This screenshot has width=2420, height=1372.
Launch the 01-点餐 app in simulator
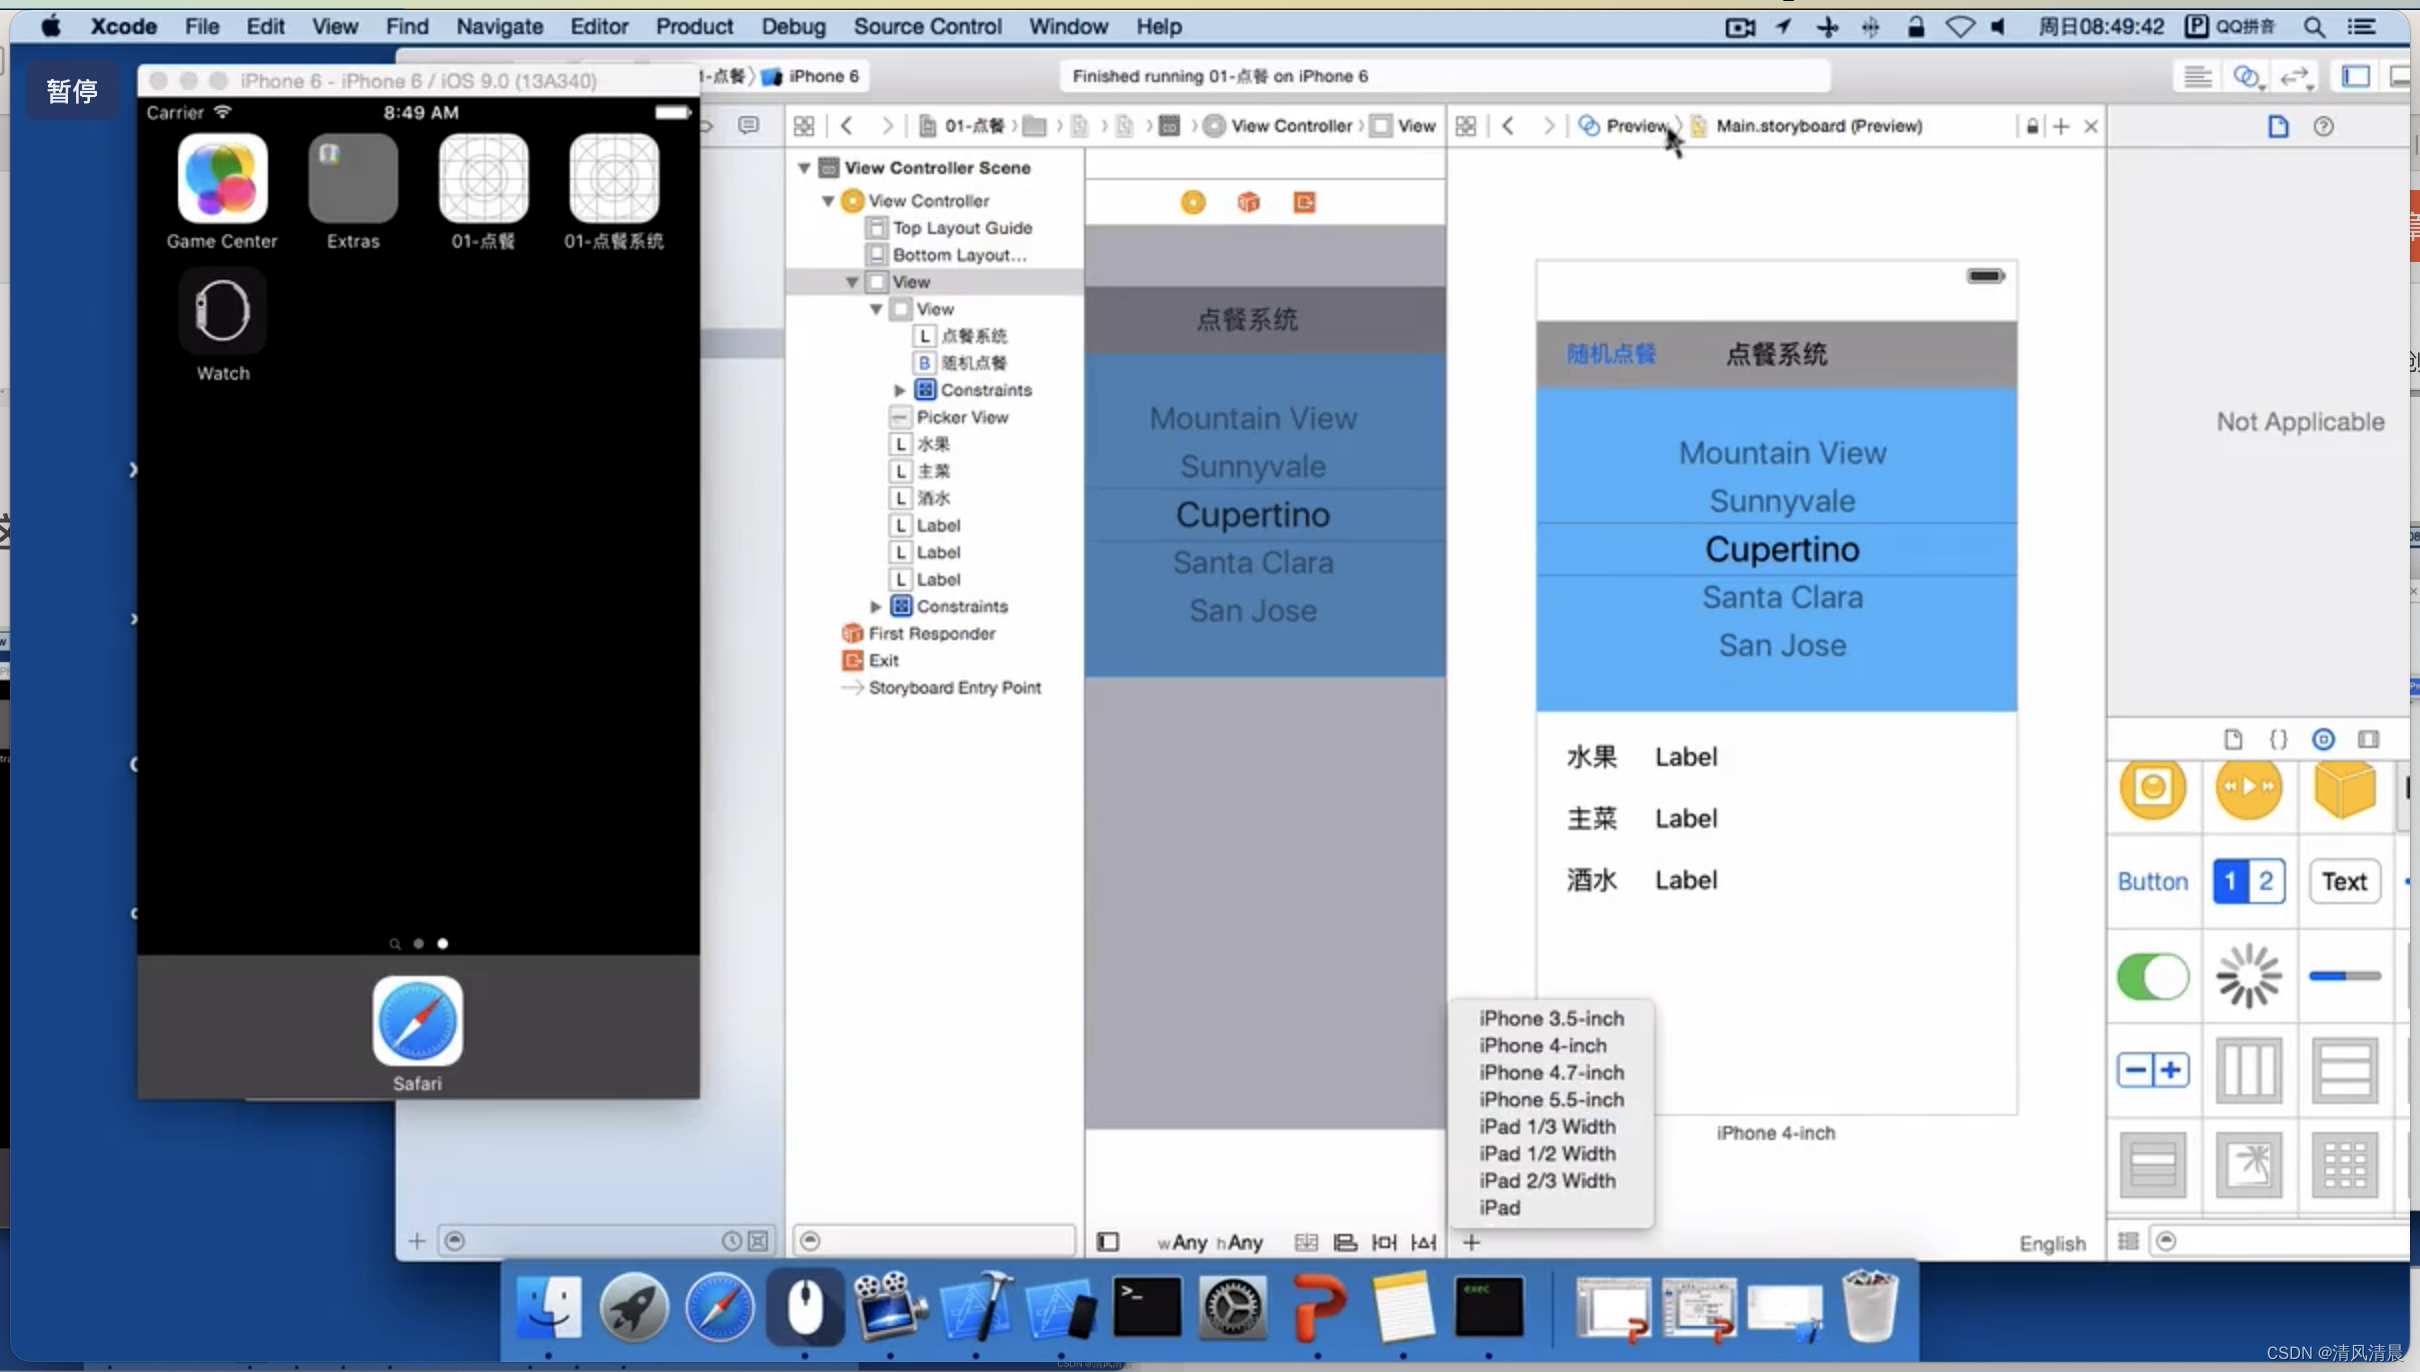point(483,178)
